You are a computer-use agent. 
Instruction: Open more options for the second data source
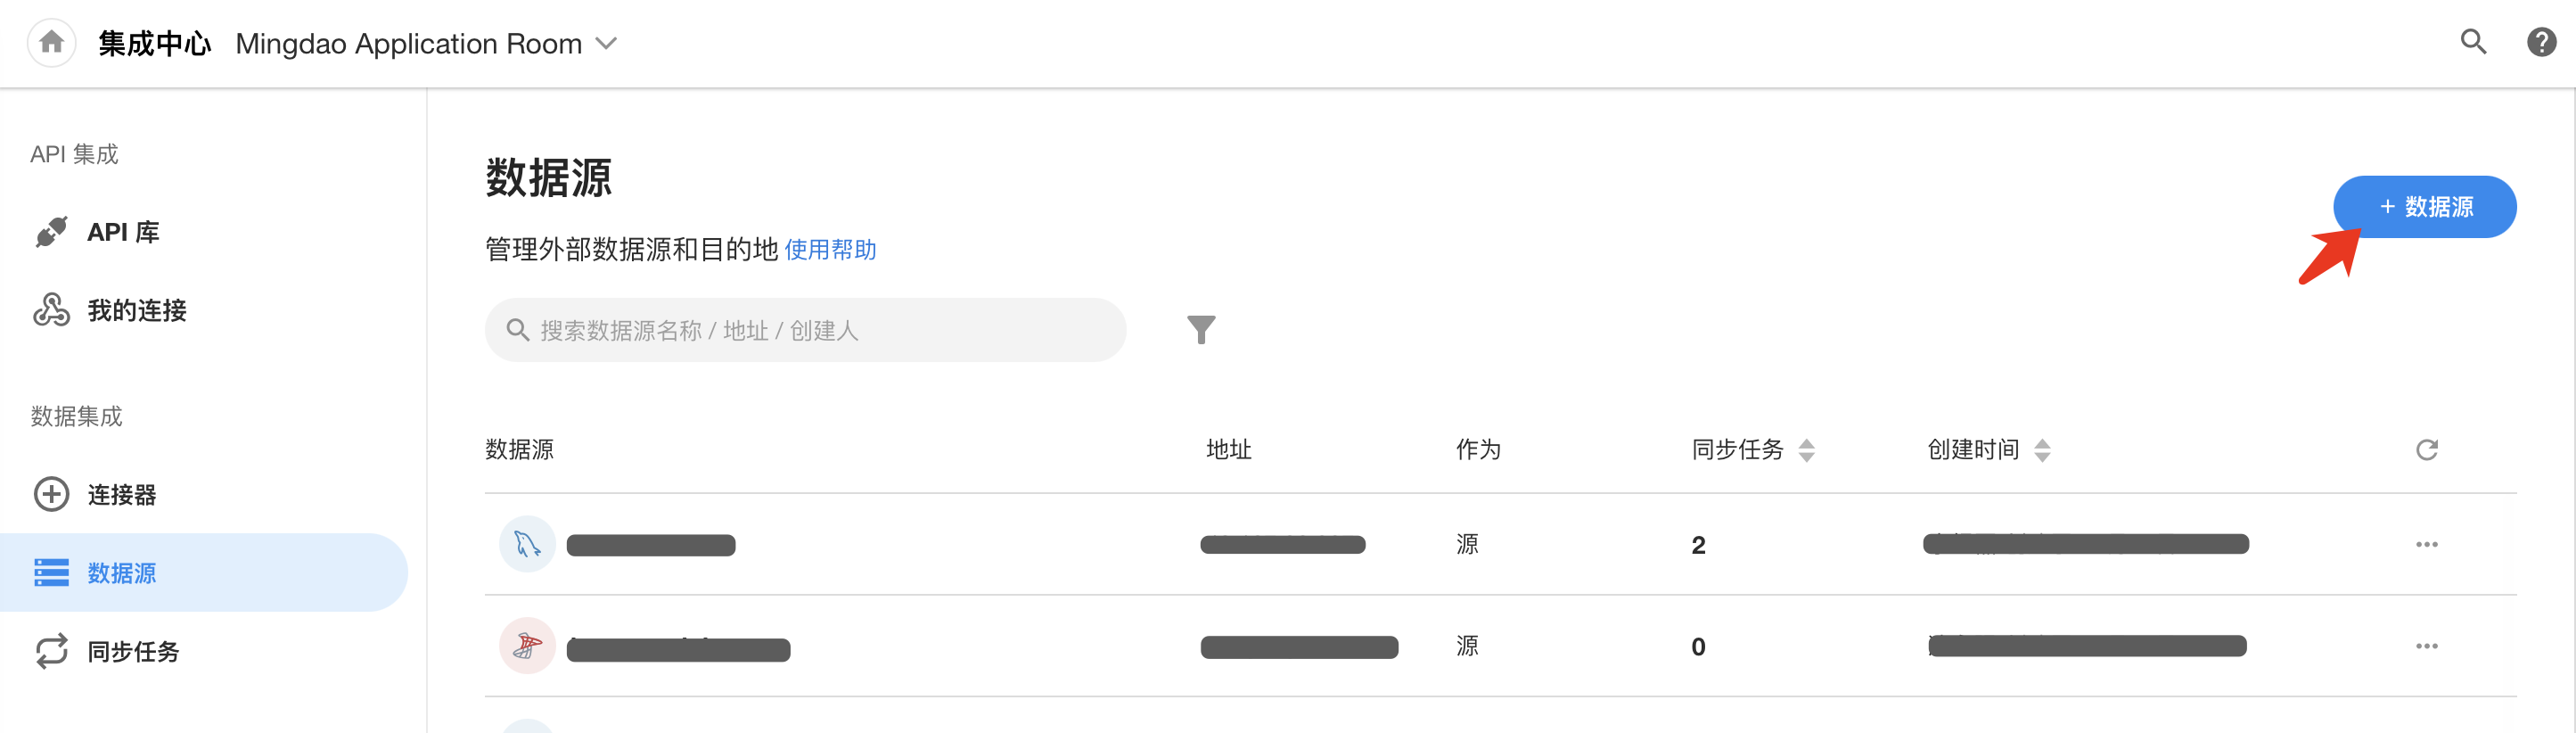[x=2426, y=646]
